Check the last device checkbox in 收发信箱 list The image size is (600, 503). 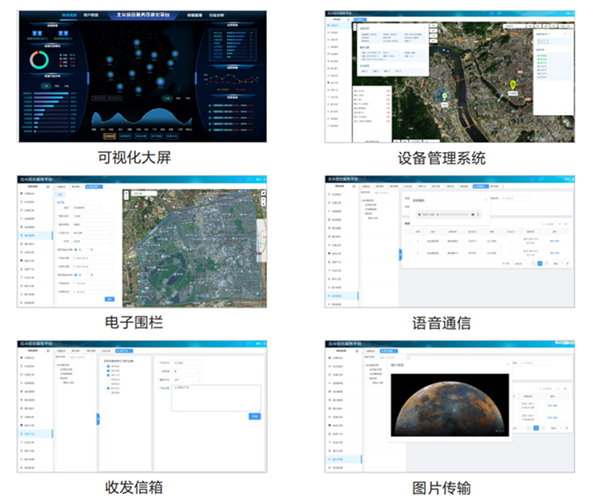[108, 392]
